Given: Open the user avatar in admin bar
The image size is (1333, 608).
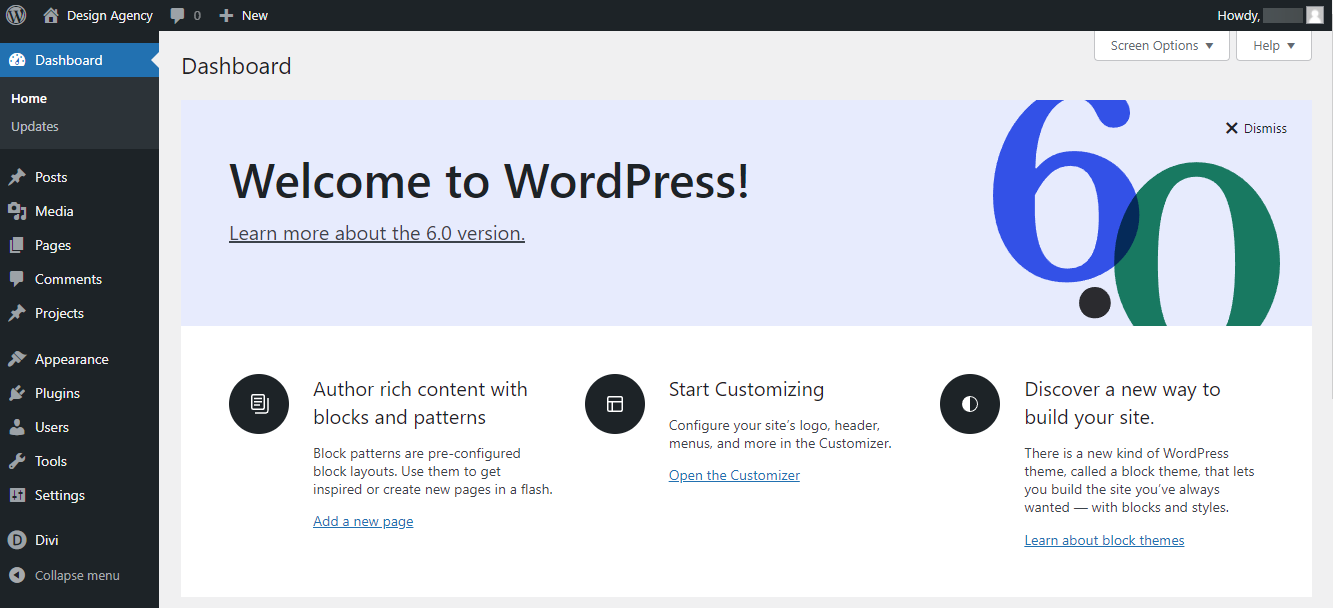Looking at the screenshot, I should pos(1315,15).
